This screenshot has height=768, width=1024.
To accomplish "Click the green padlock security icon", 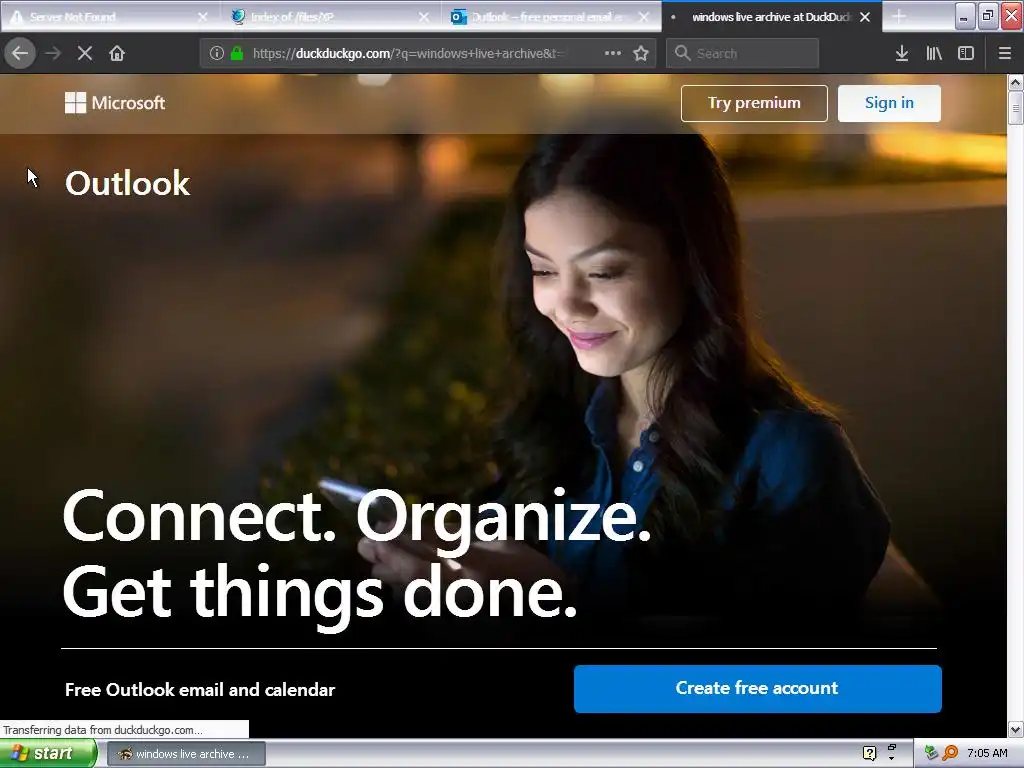I will point(238,54).
